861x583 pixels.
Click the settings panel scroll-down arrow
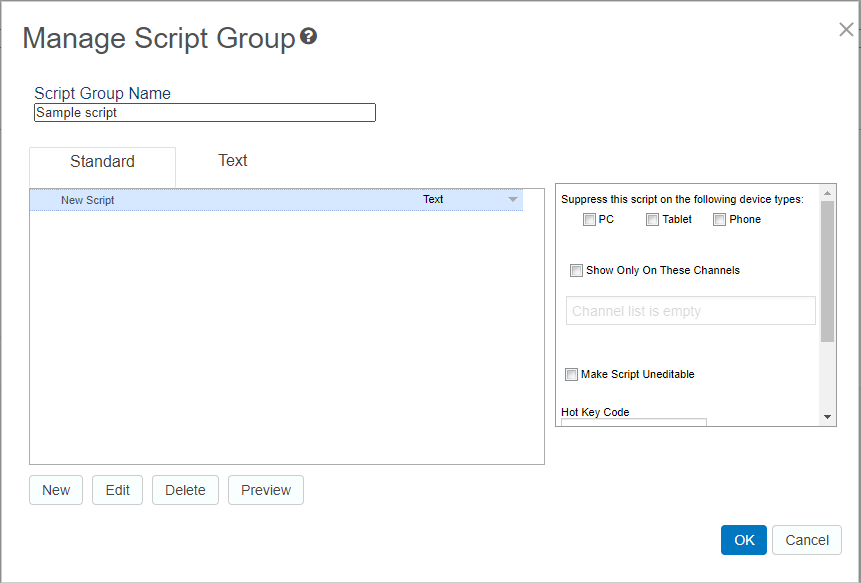point(827,416)
